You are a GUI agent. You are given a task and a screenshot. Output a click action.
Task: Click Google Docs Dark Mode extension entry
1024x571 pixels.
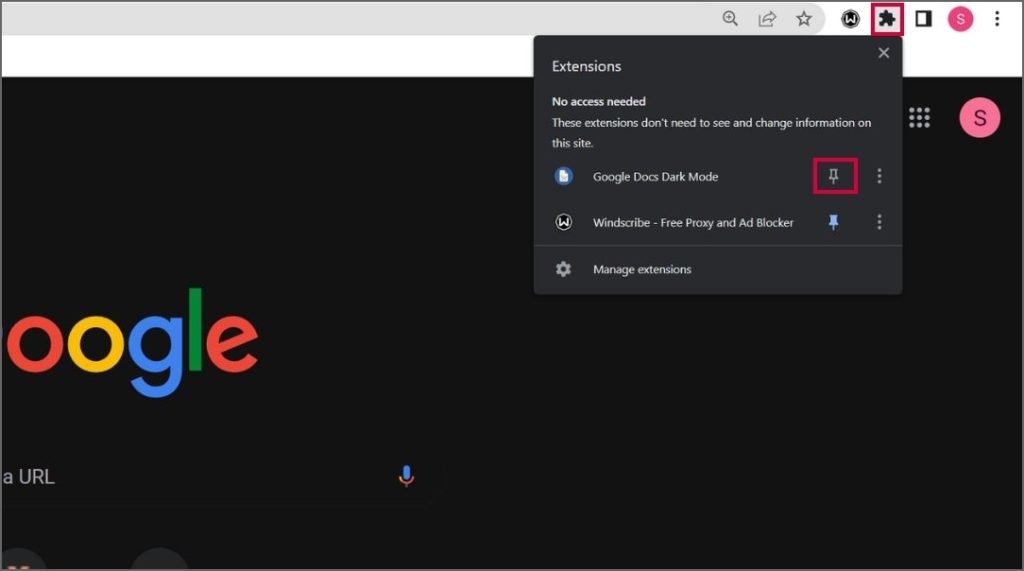pos(655,176)
